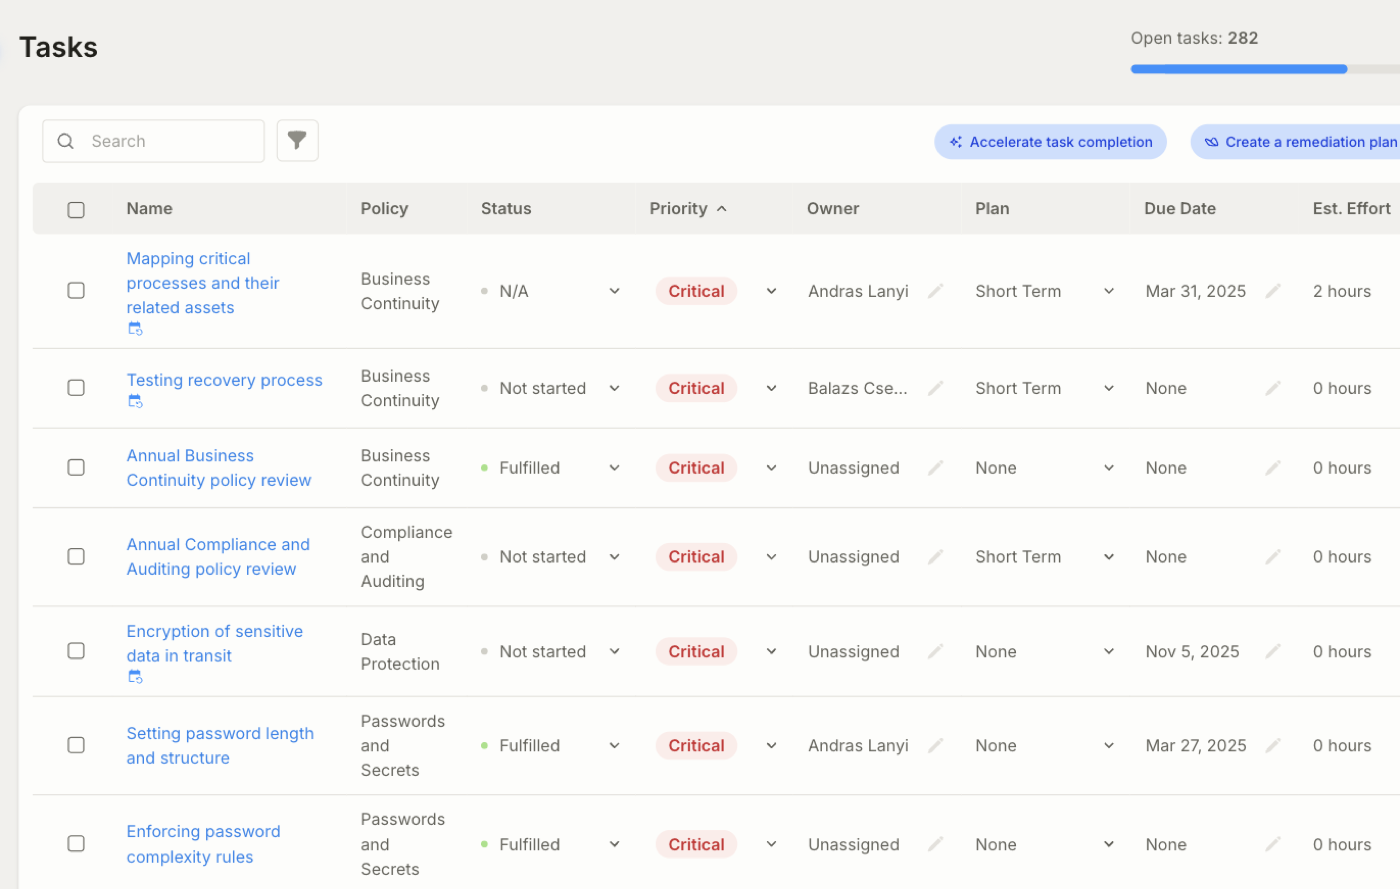
Task: Focus the Search tasks field
Action: (x=153, y=141)
